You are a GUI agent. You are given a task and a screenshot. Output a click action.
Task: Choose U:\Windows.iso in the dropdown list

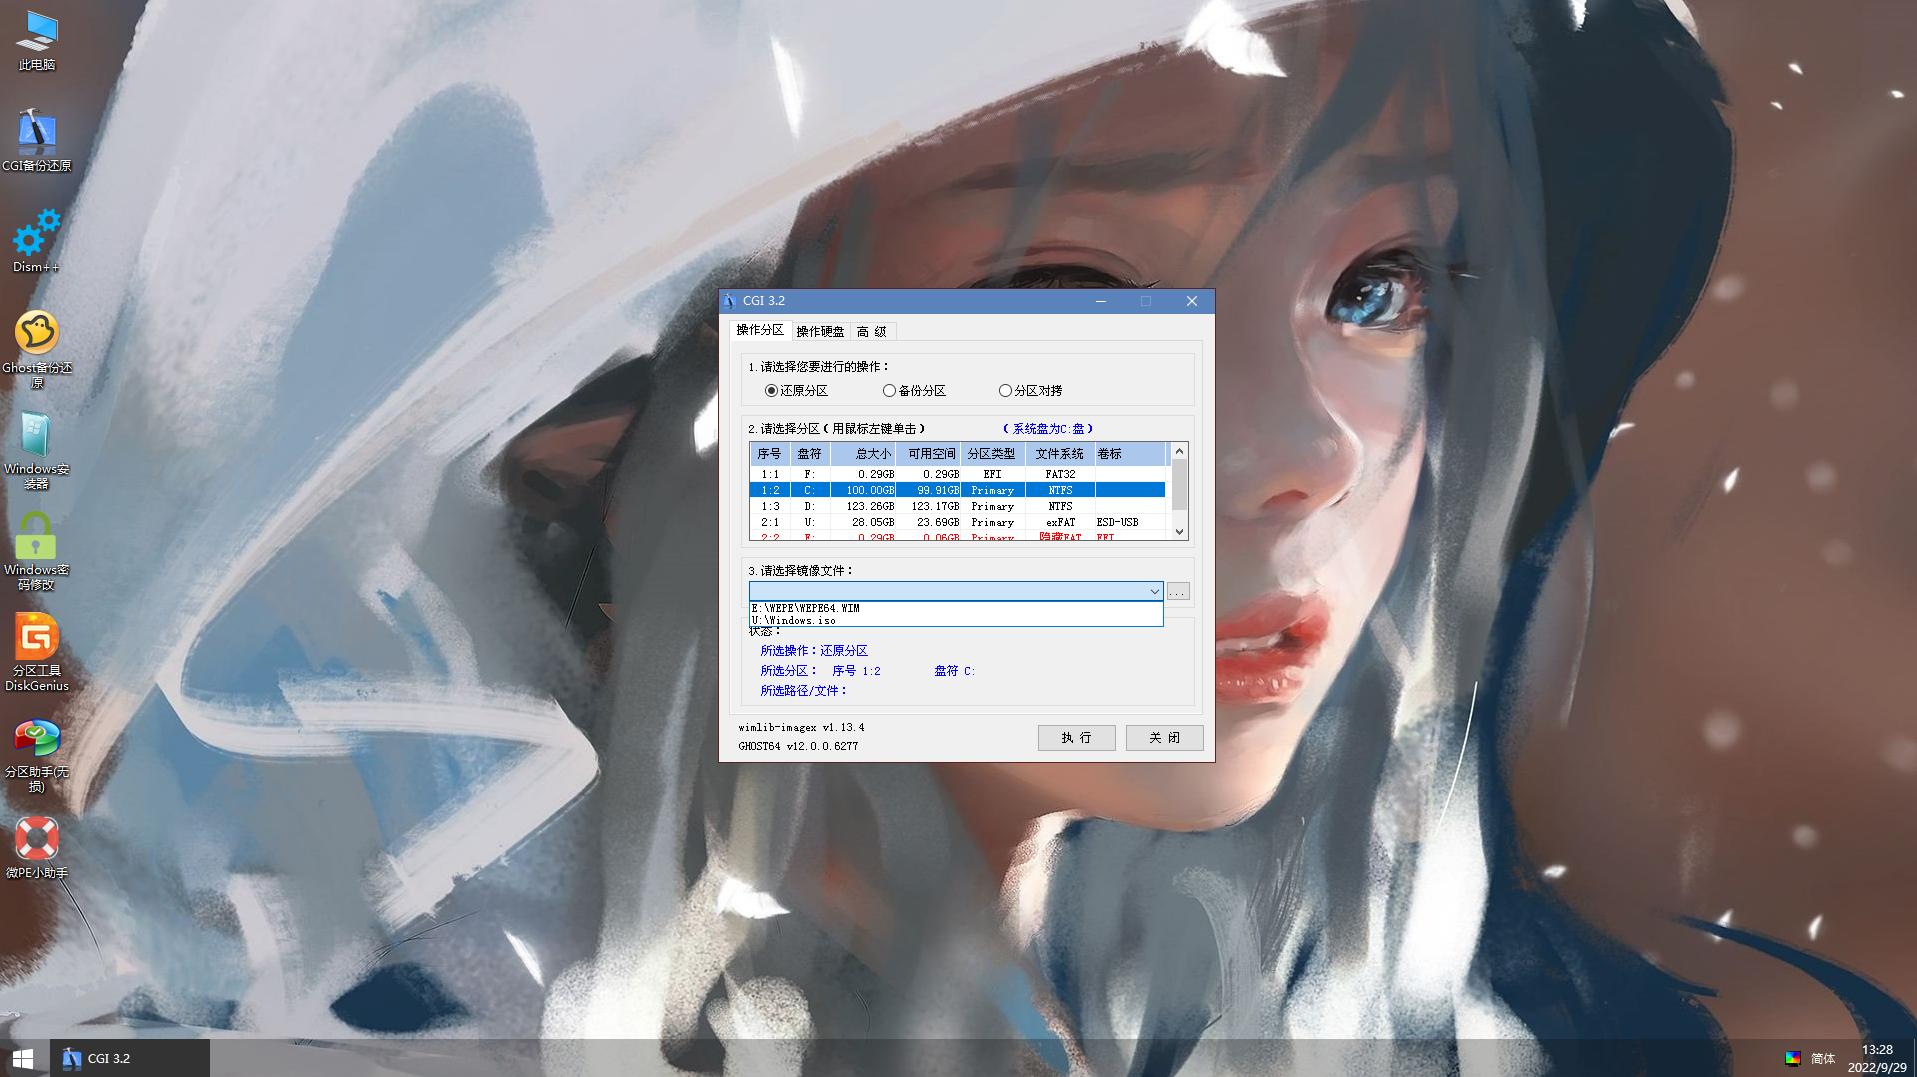pyautogui.click(x=794, y=621)
